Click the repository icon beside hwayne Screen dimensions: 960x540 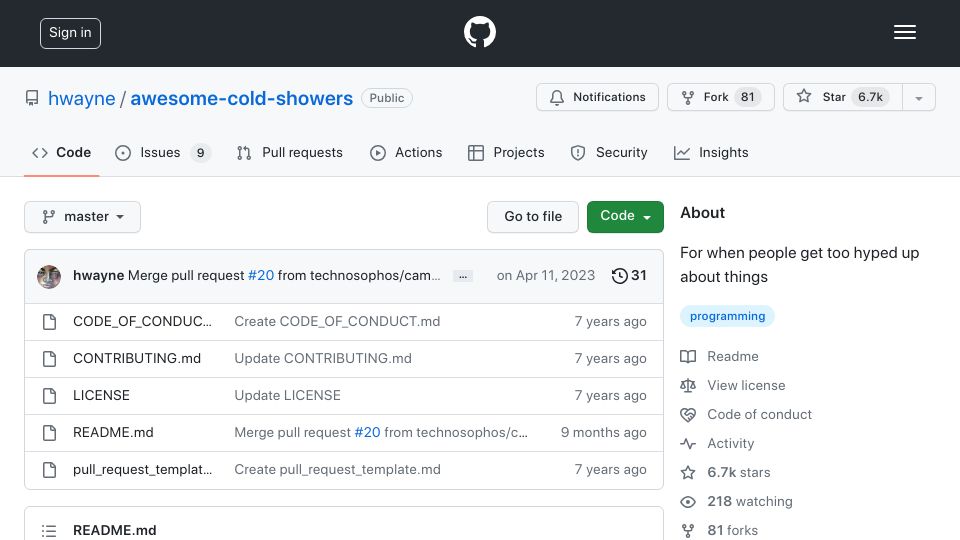coord(32,98)
